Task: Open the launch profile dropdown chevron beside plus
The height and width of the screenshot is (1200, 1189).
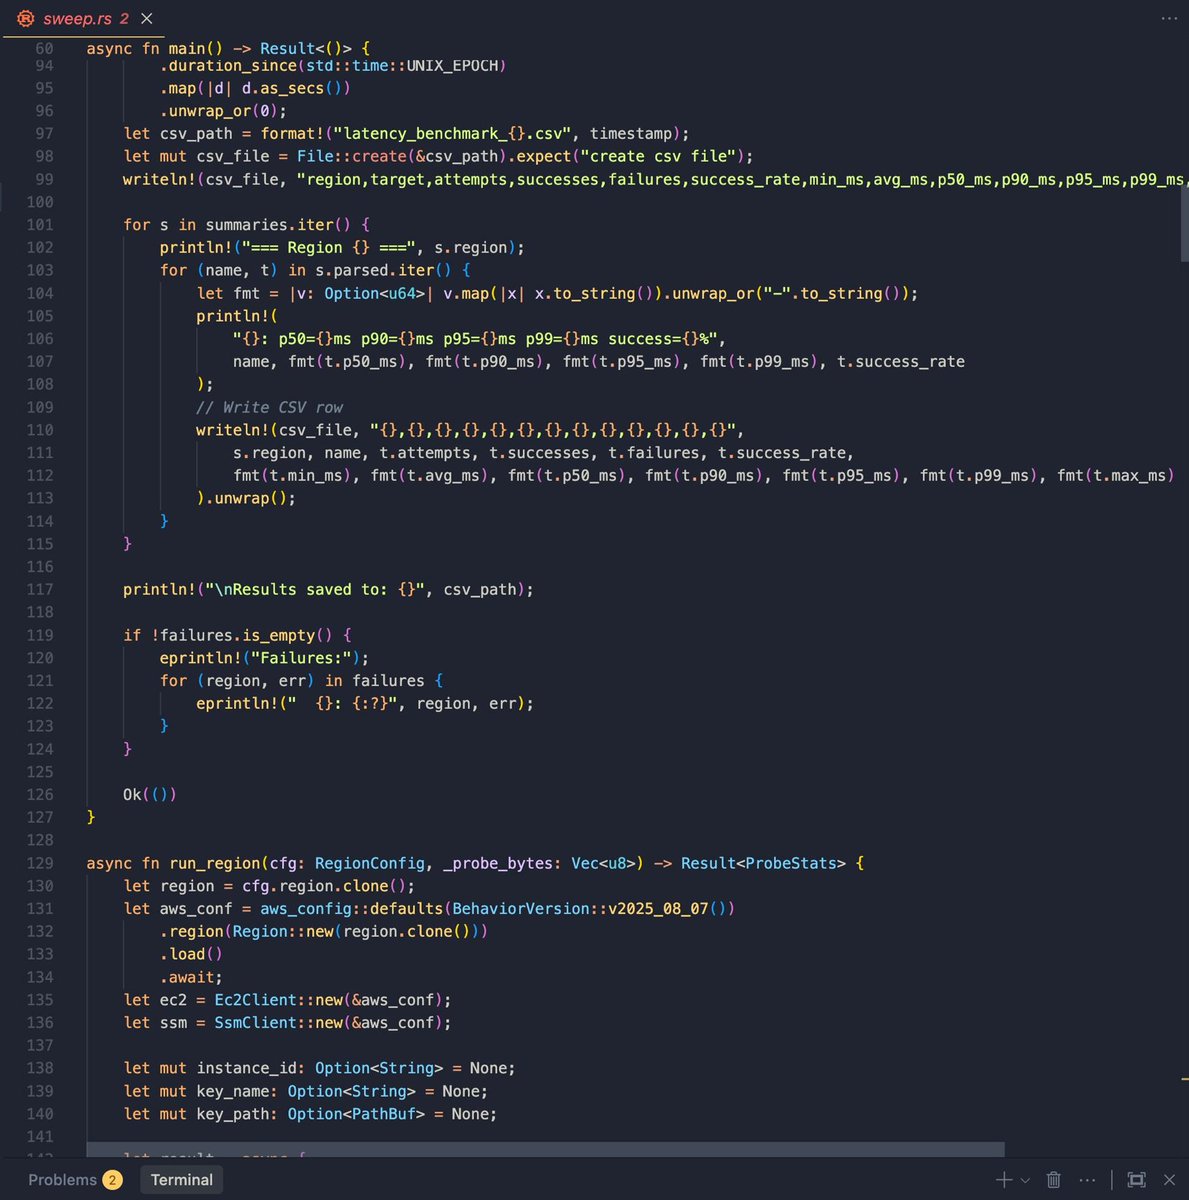Action: [x=1025, y=1181]
